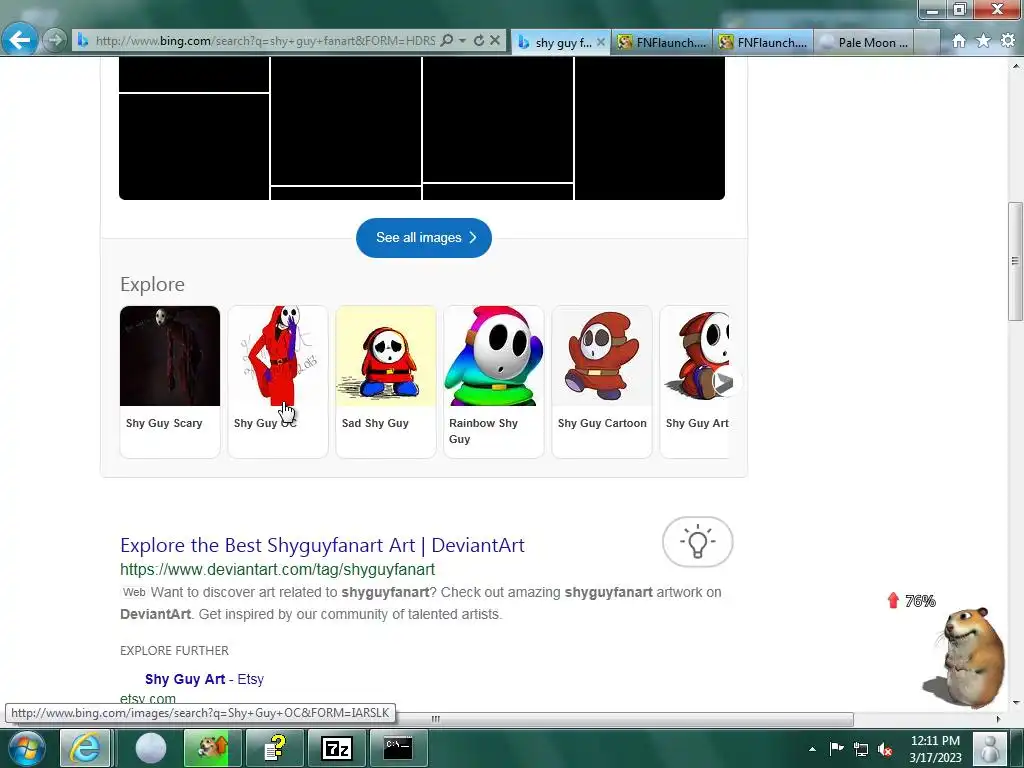Switch to the 'shy guy f...' tab

pyautogui.click(x=560, y=42)
